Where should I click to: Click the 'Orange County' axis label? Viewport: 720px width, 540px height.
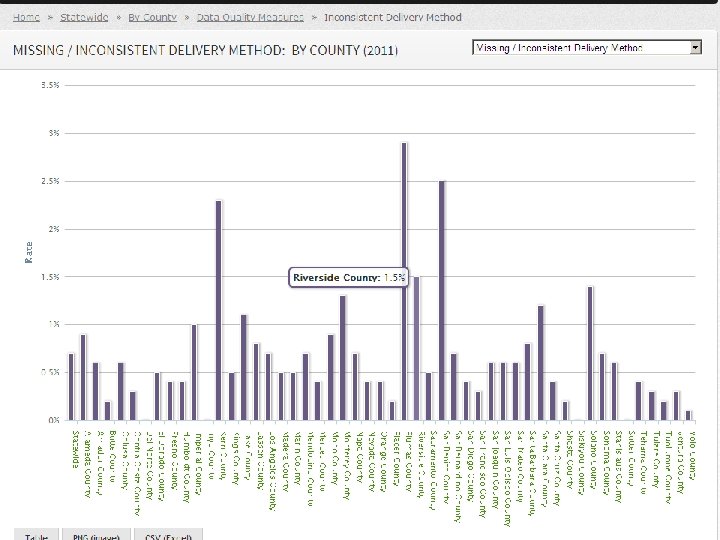(x=383, y=462)
